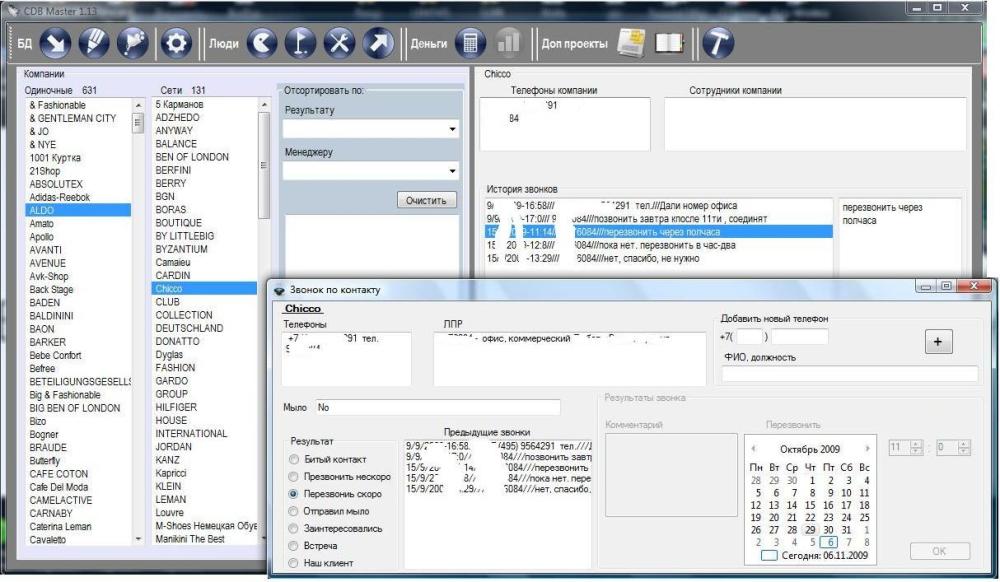1000x582 pixels.
Task: Click the pencil edit icon in toolbar
Action: click(93, 43)
